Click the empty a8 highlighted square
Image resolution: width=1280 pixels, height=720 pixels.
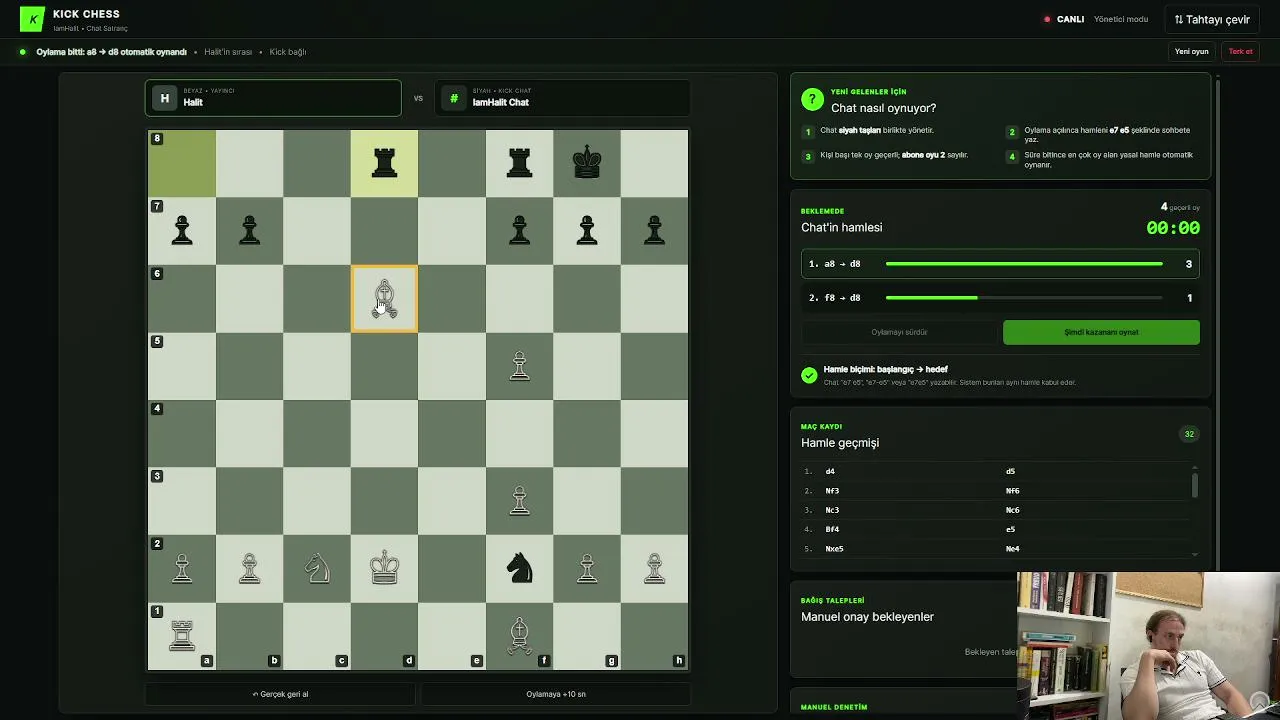(x=182, y=163)
